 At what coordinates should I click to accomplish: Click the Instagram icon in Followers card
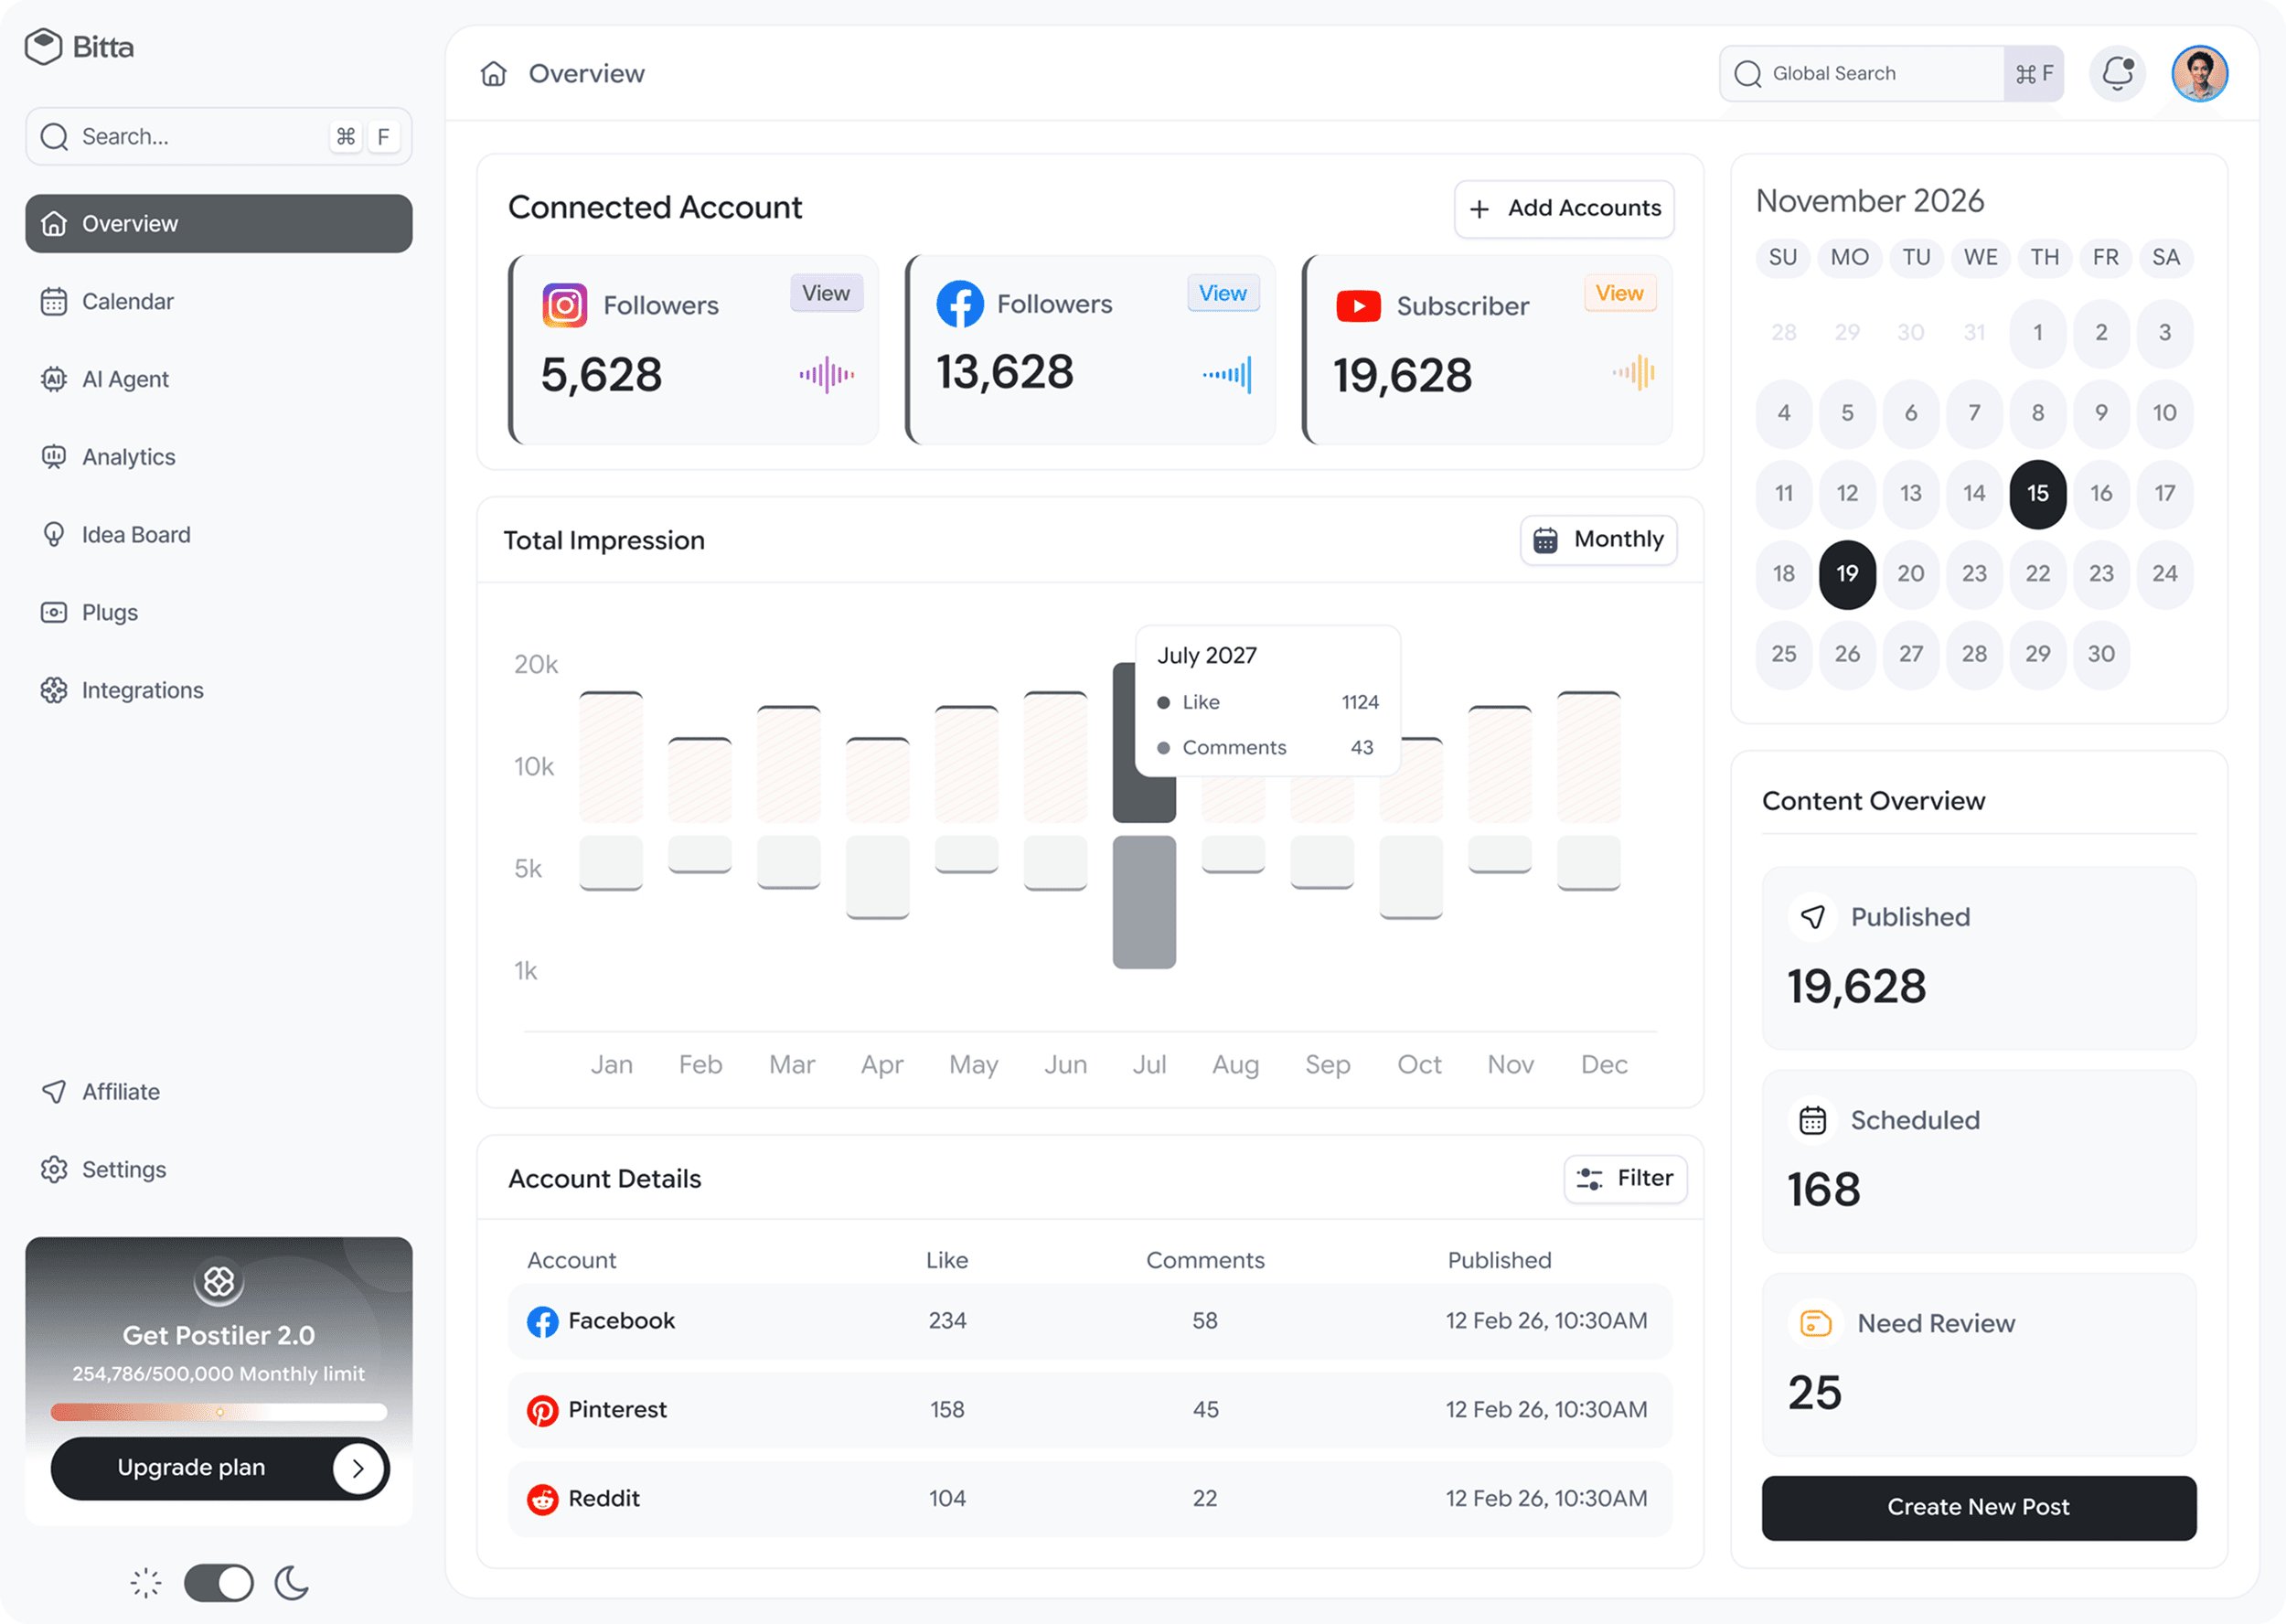tap(565, 305)
